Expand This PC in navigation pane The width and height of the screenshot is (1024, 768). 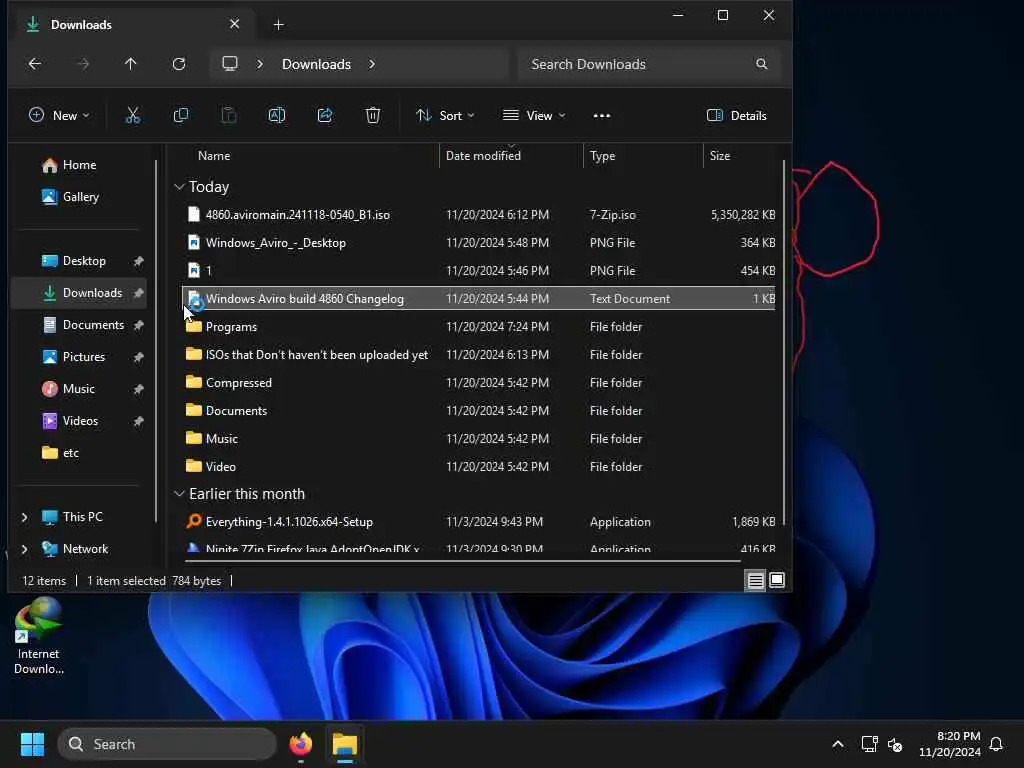tap(25, 517)
